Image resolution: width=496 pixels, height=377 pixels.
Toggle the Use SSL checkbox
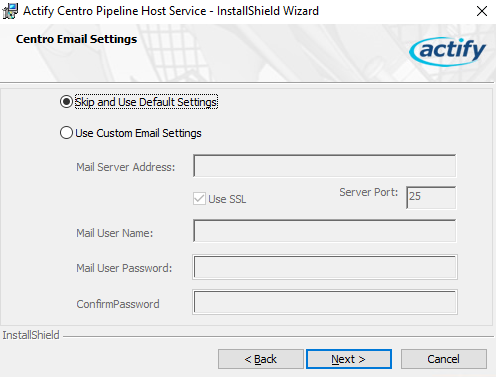pyautogui.click(x=199, y=199)
